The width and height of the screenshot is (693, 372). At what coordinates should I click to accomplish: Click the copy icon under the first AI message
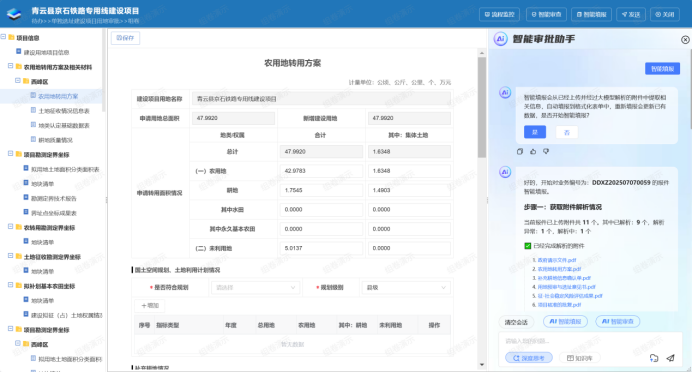click(520, 152)
